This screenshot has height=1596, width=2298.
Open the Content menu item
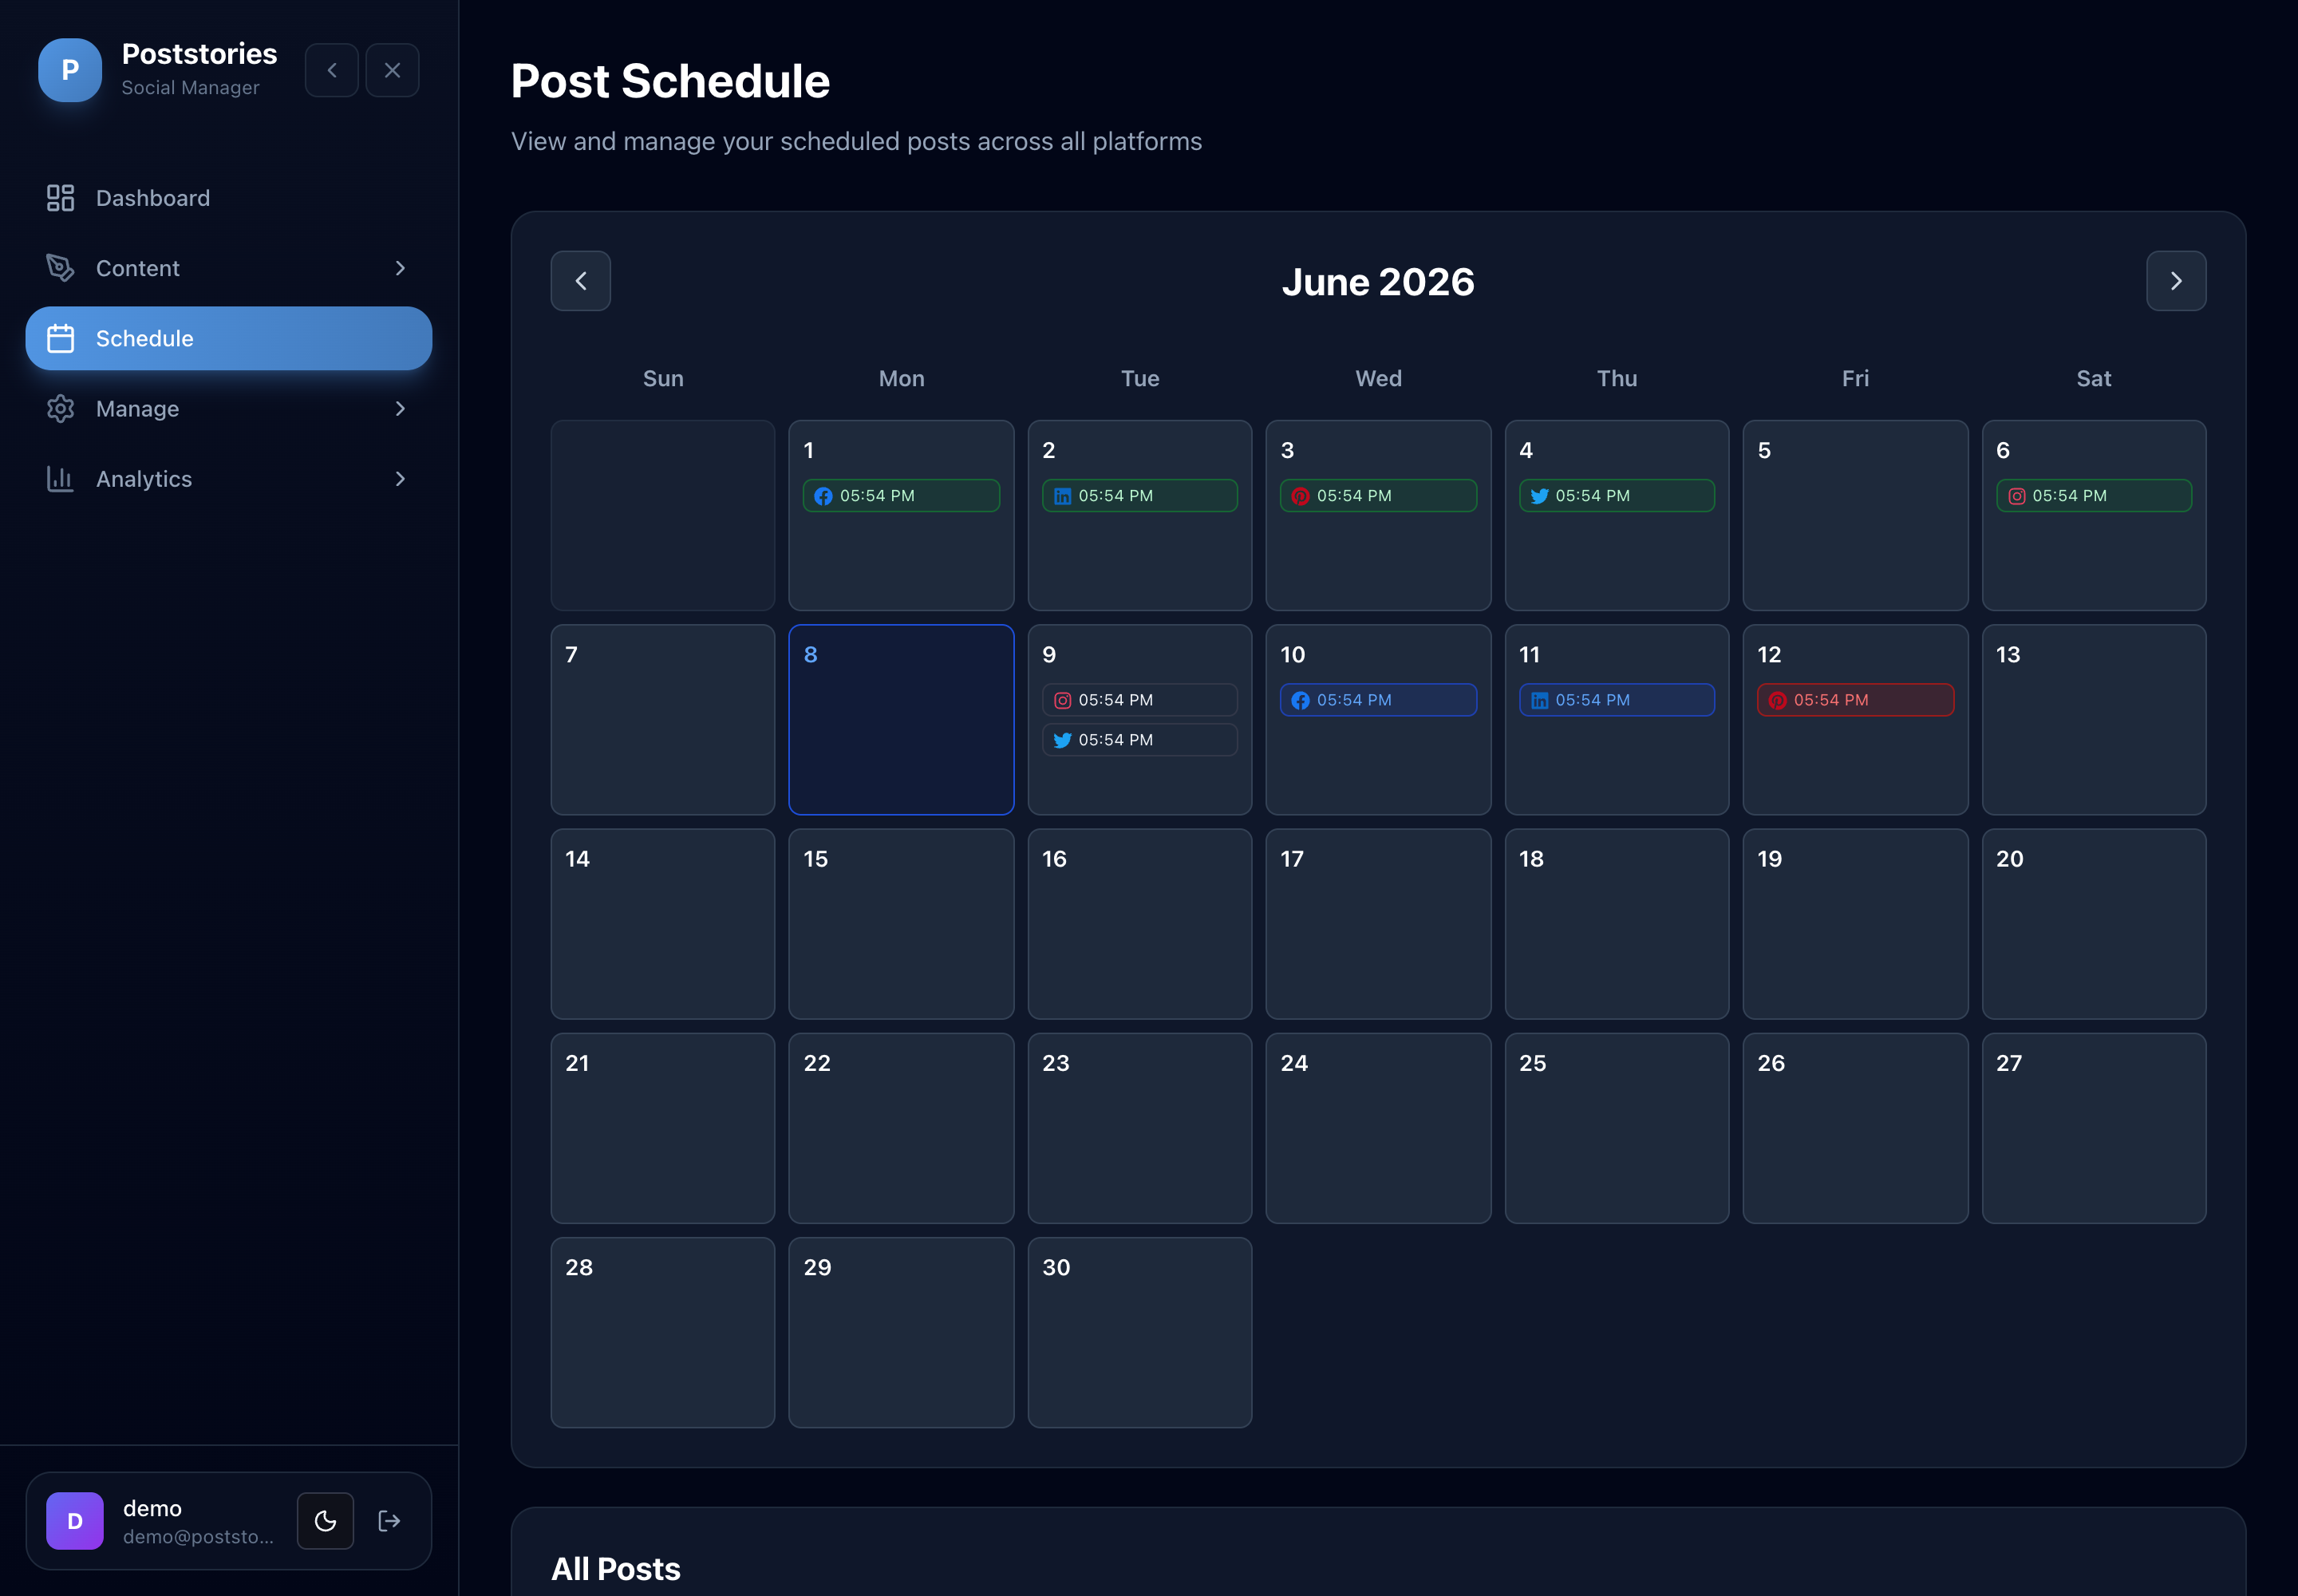click(229, 268)
